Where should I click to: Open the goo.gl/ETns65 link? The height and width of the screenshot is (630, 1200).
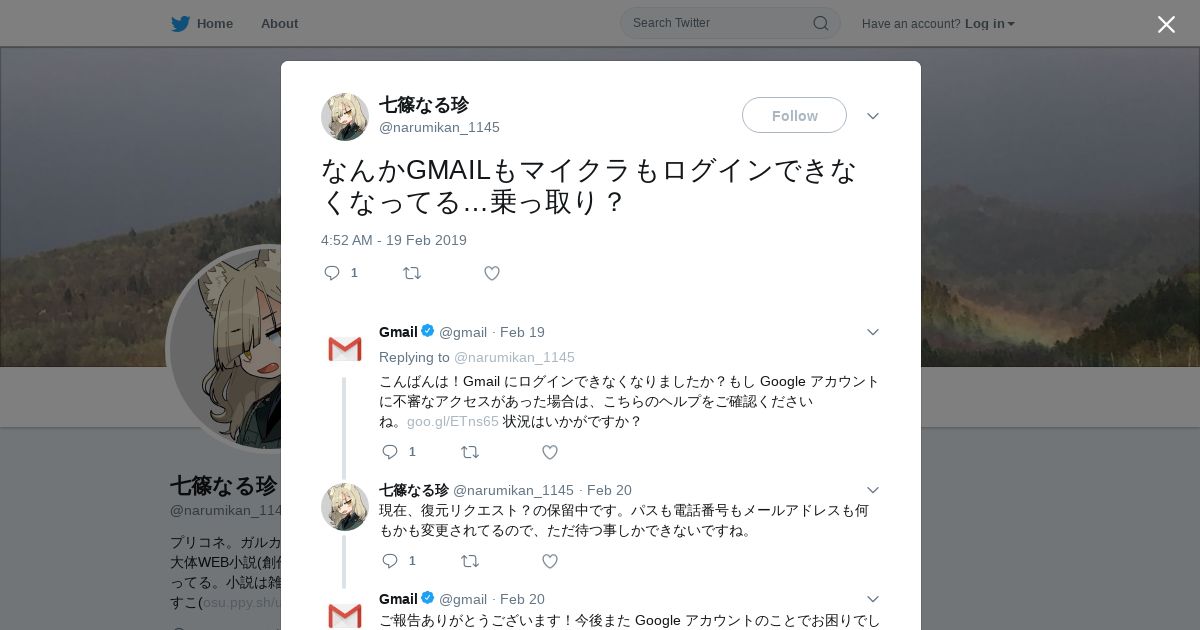click(x=453, y=421)
